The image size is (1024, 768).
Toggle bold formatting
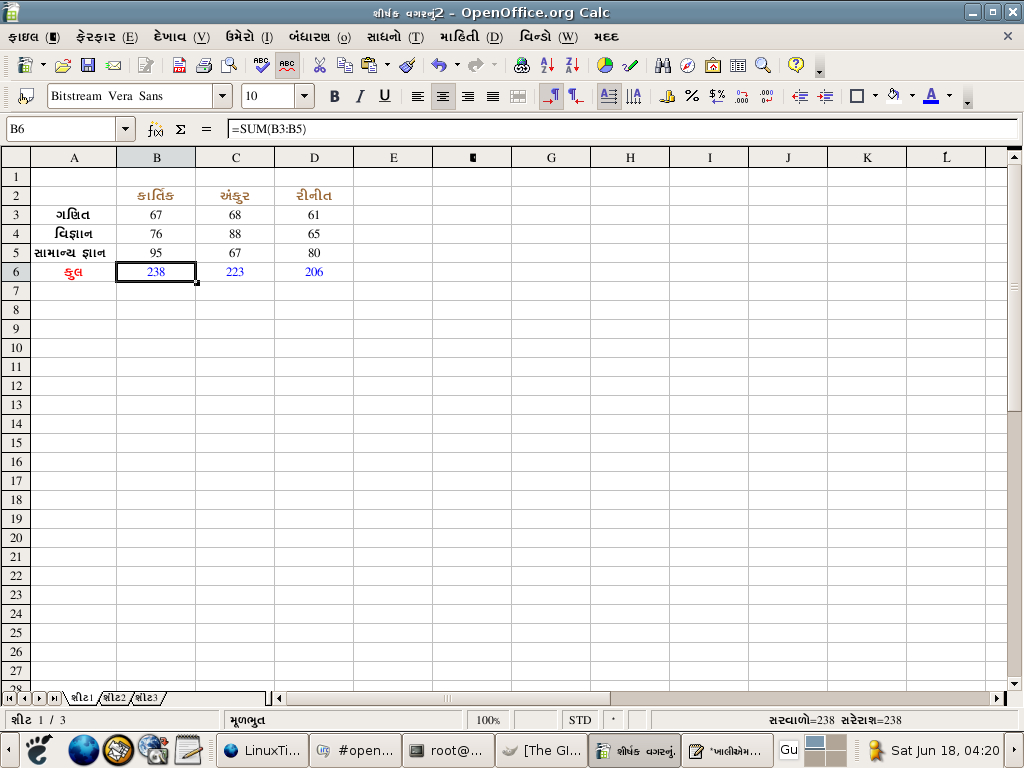click(x=335, y=96)
